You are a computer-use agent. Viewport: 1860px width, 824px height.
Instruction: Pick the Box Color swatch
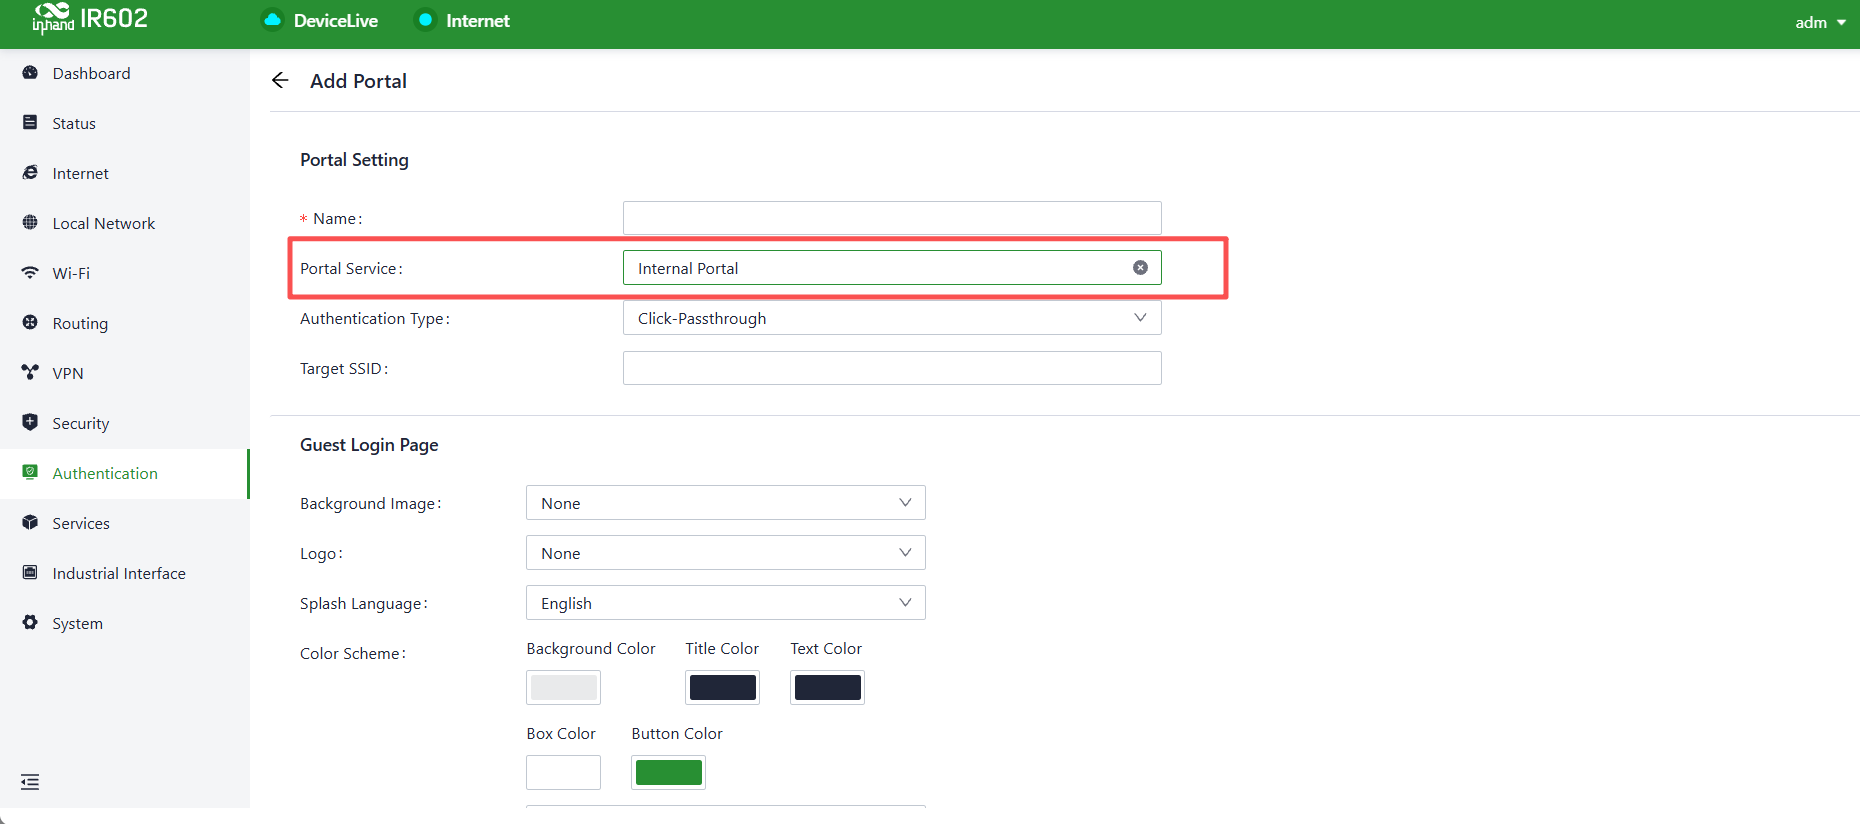point(564,772)
